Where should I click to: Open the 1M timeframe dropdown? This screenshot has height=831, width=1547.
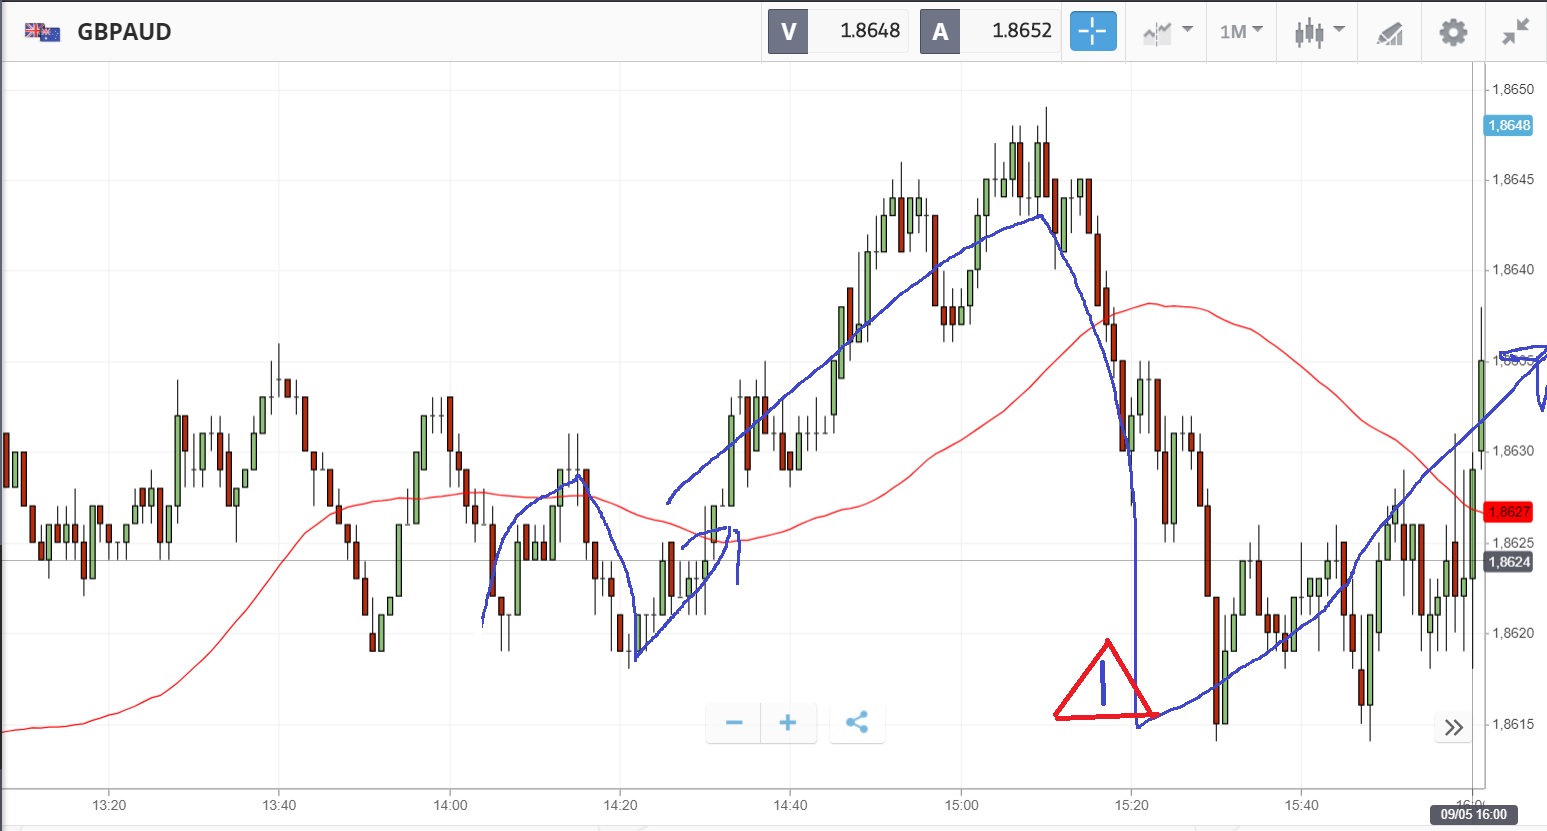1241,32
